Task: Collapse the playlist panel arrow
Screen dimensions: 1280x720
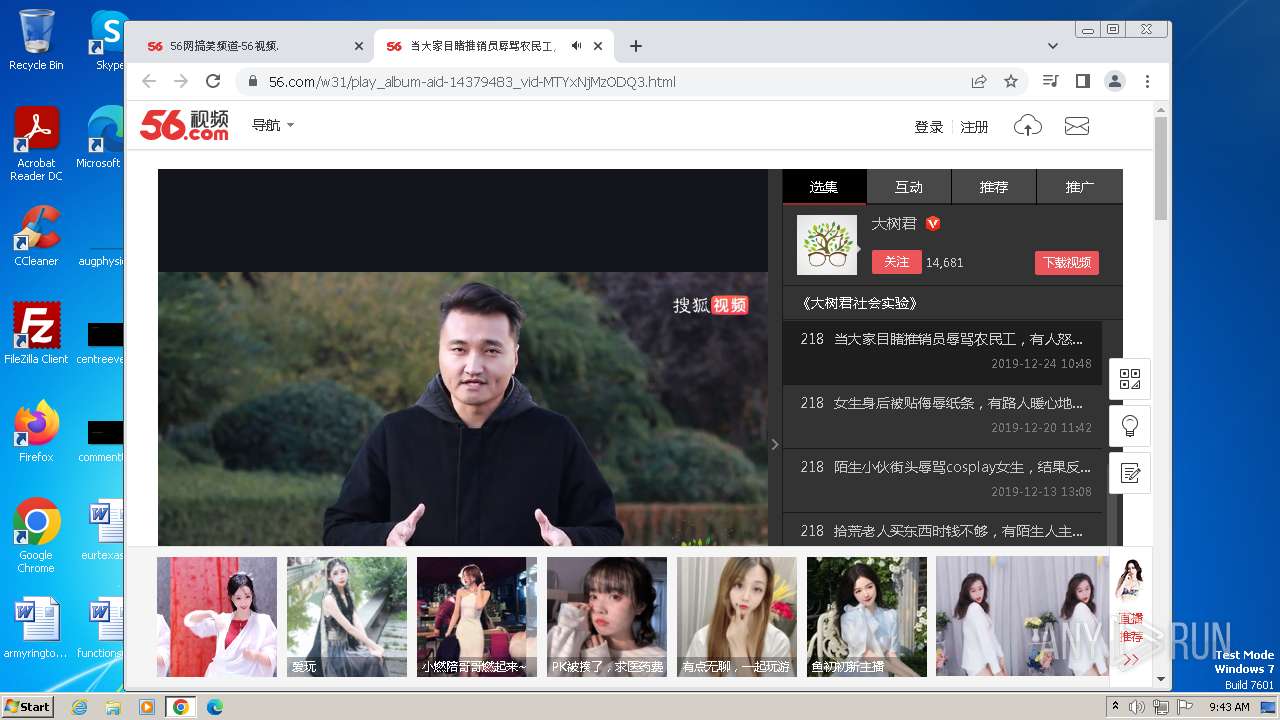Action: point(774,444)
